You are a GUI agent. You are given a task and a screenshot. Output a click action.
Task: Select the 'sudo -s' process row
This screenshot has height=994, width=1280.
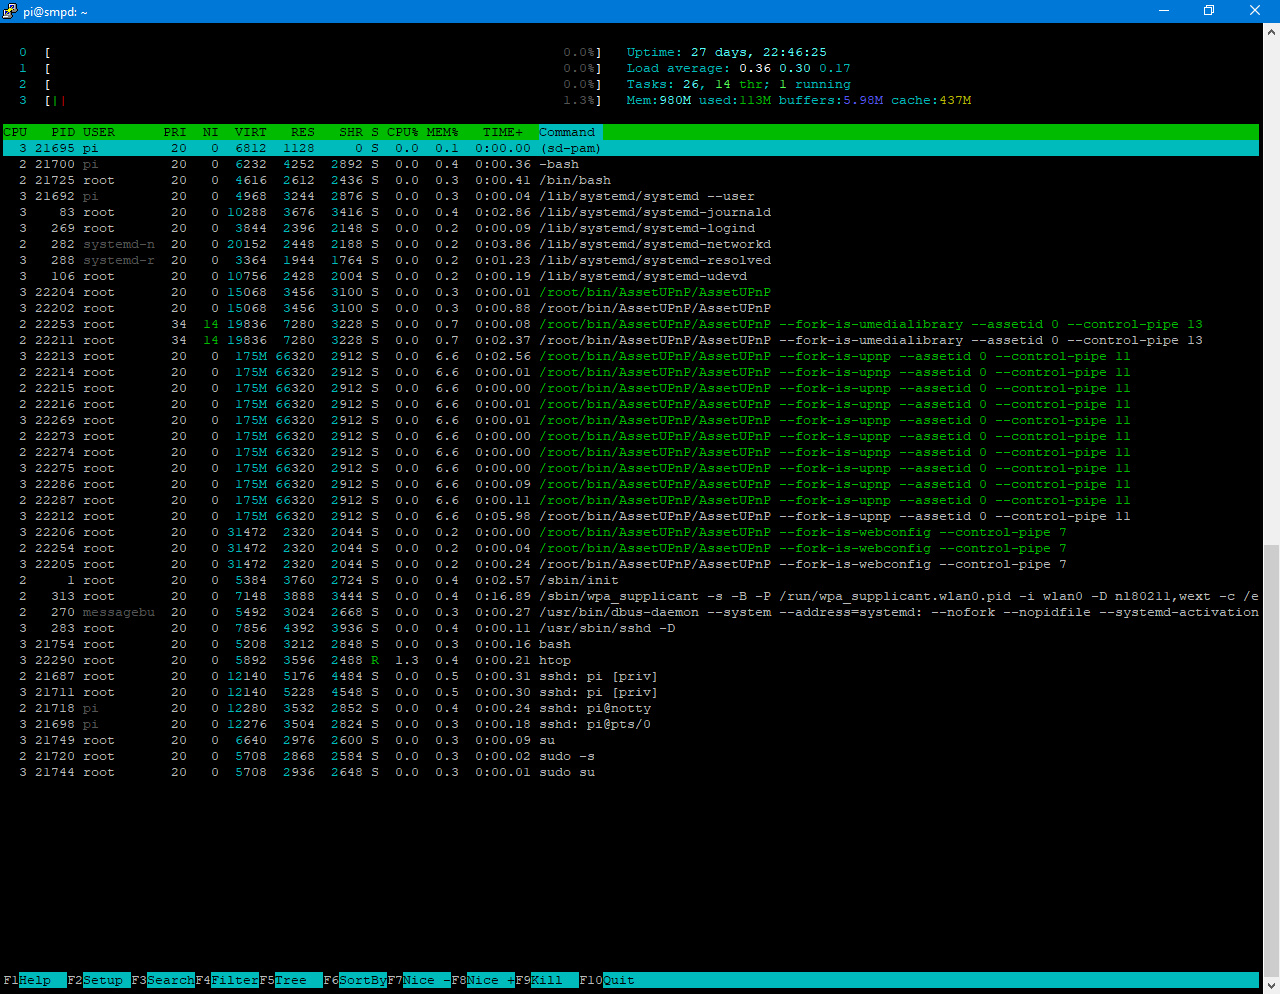pos(631,756)
